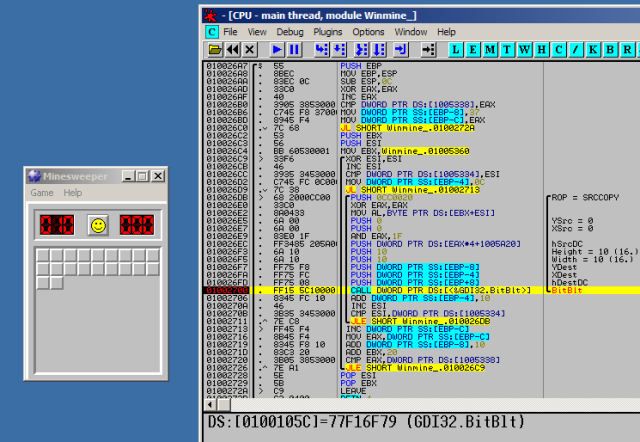Image resolution: width=640 pixels, height=442 pixels.
Task: Click the Minesweeper timer display
Action: [137, 225]
